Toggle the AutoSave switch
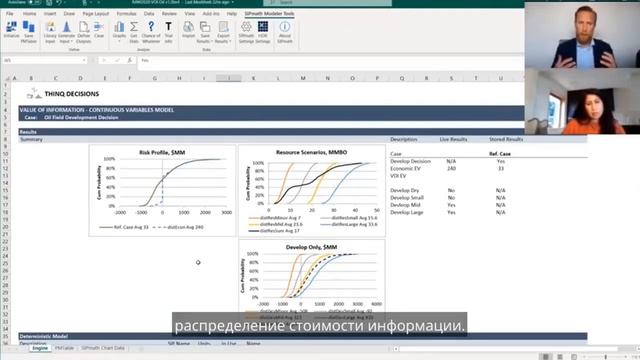The width and height of the screenshot is (640, 360). tap(34, 2)
